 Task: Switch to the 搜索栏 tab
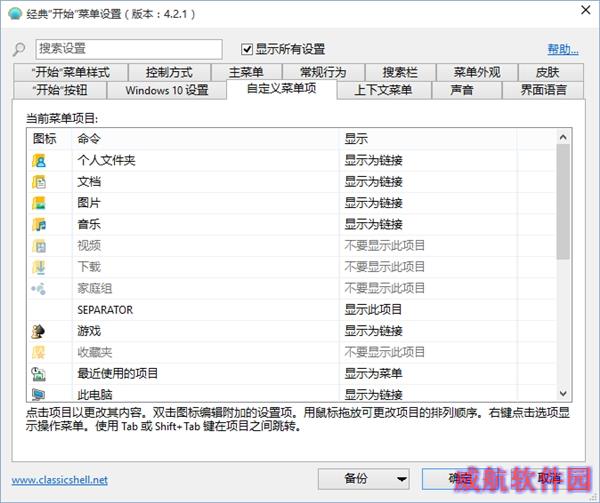pos(400,72)
